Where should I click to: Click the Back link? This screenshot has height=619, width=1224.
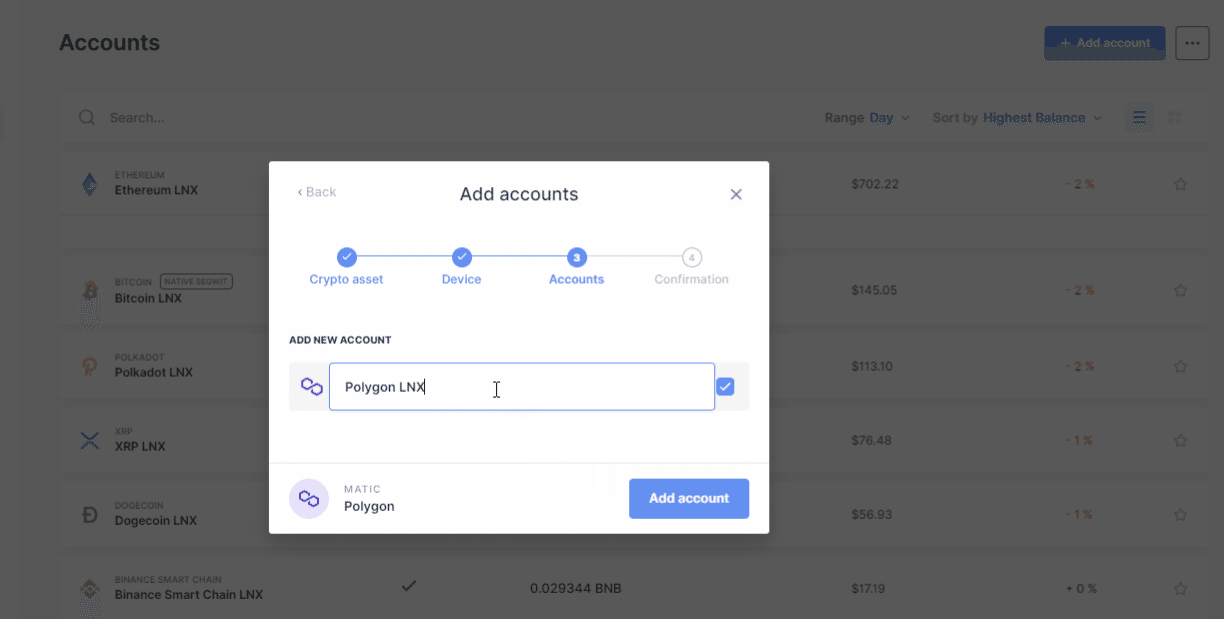pyautogui.click(x=317, y=192)
